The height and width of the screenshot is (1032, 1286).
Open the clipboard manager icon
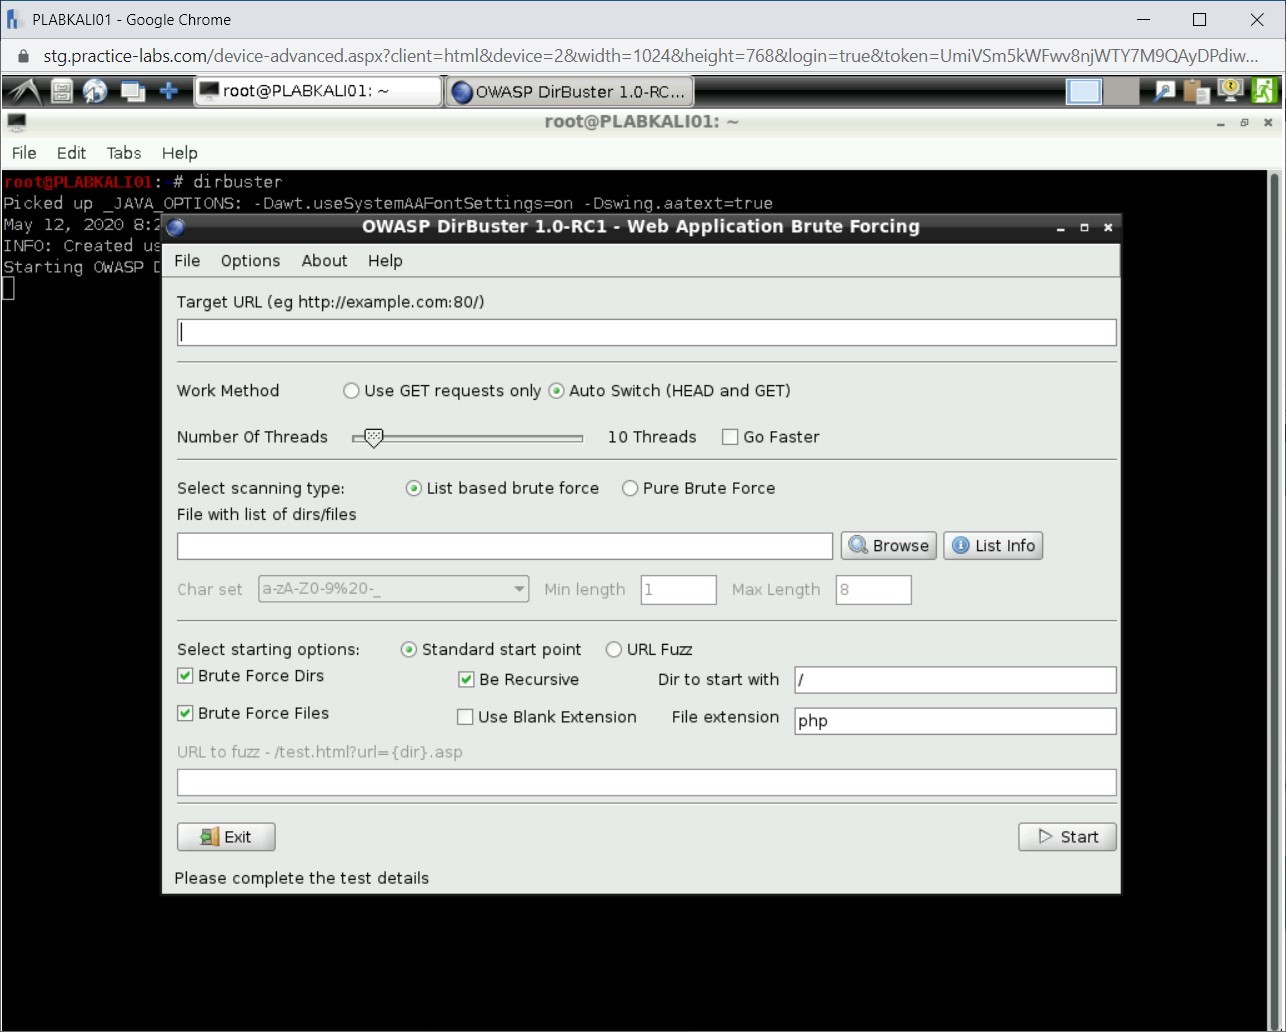[1196, 90]
